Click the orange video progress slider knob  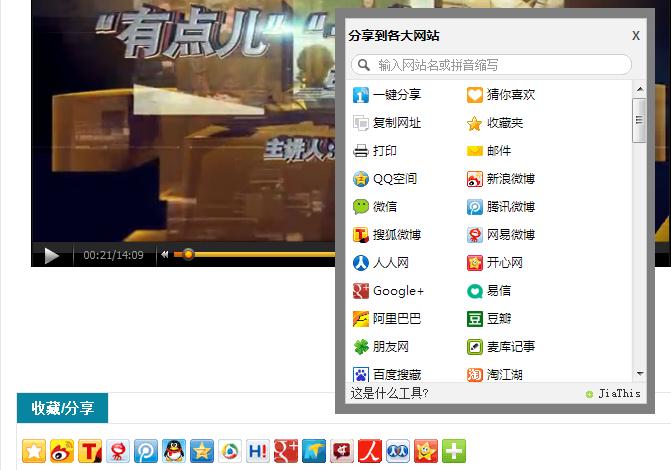[x=187, y=255]
